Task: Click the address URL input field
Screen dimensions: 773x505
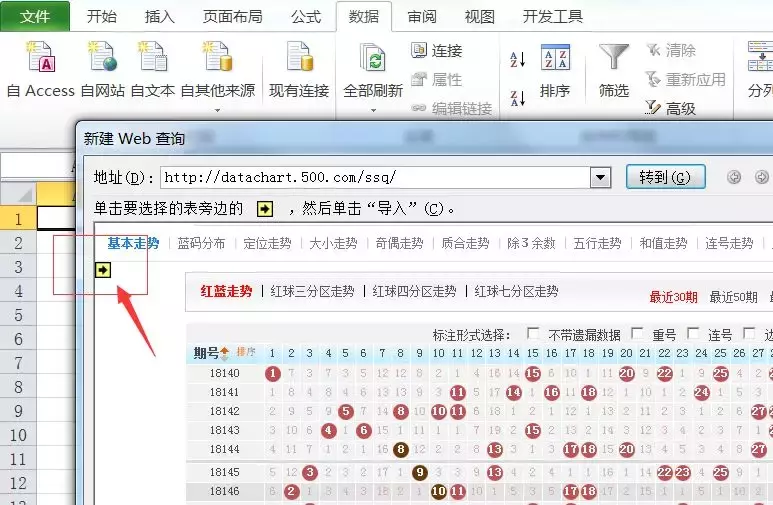Action: tap(375, 177)
